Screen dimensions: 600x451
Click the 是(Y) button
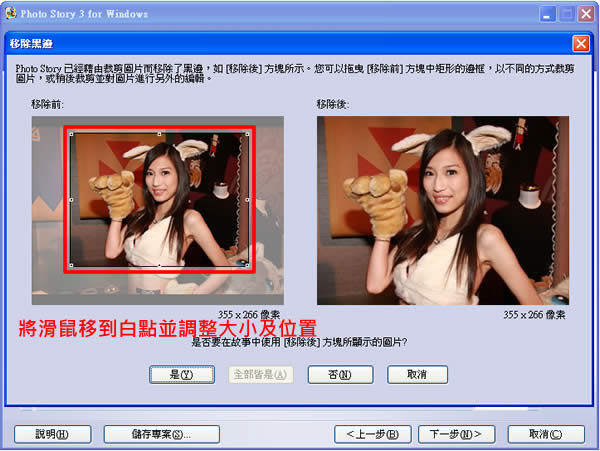click(182, 374)
